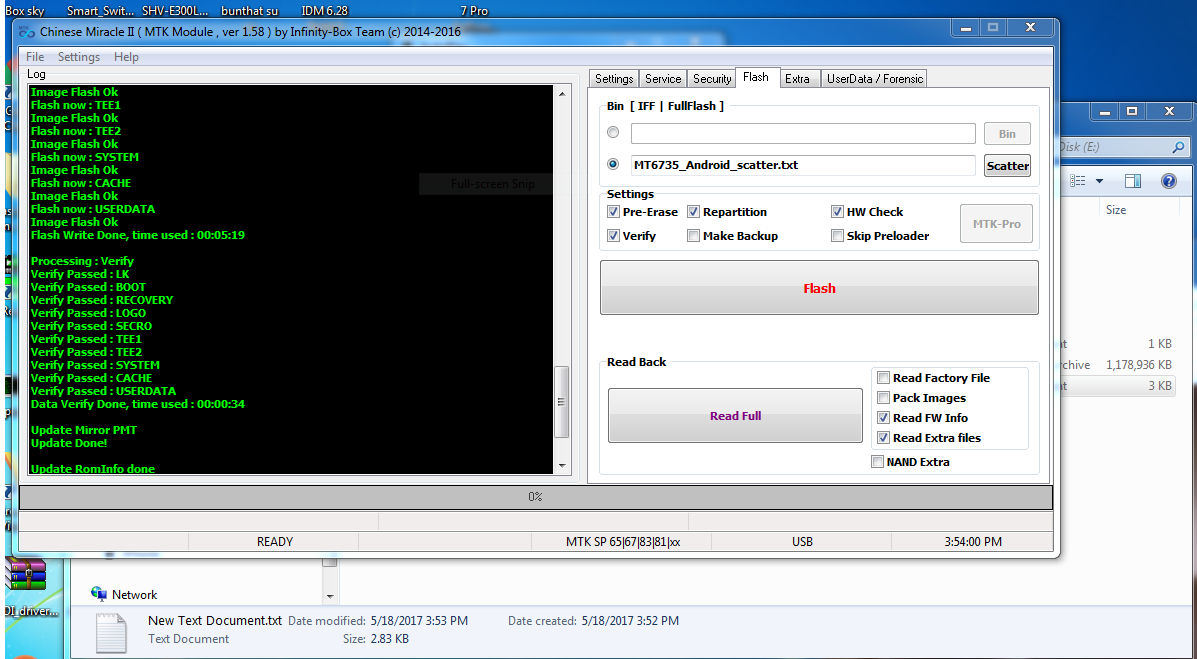Click the 'Flash Write Done' log line
The width and height of the screenshot is (1197, 659).
[137, 235]
